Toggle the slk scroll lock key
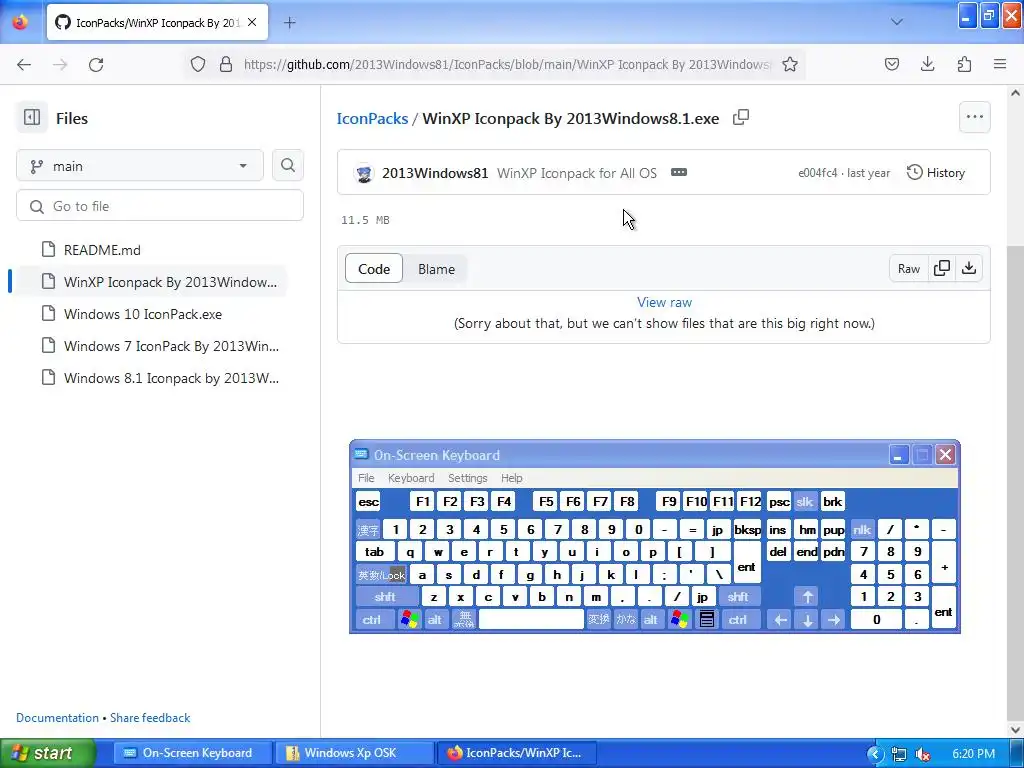The image size is (1024, 768). pyautogui.click(x=805, y=502)
